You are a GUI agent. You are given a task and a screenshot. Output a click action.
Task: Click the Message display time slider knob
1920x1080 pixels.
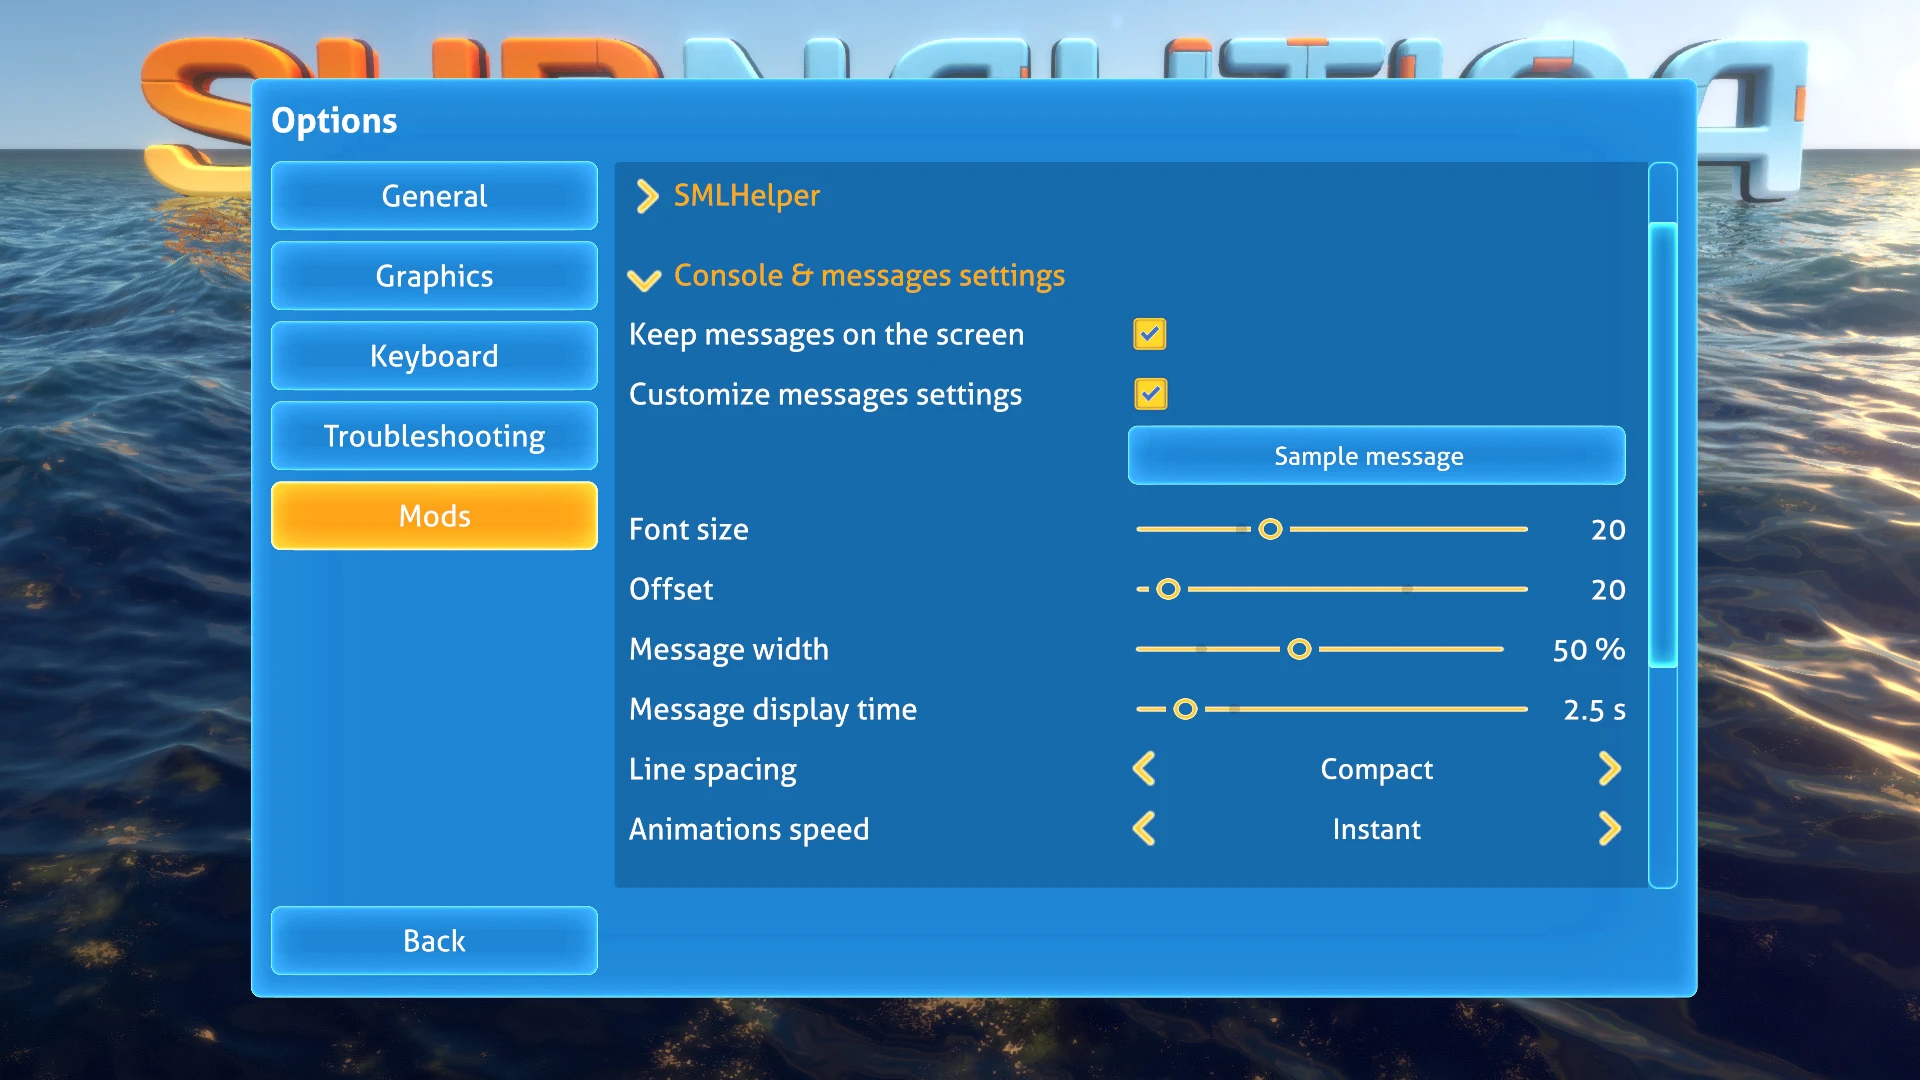pyautogui.click(x=1185, y=709)
